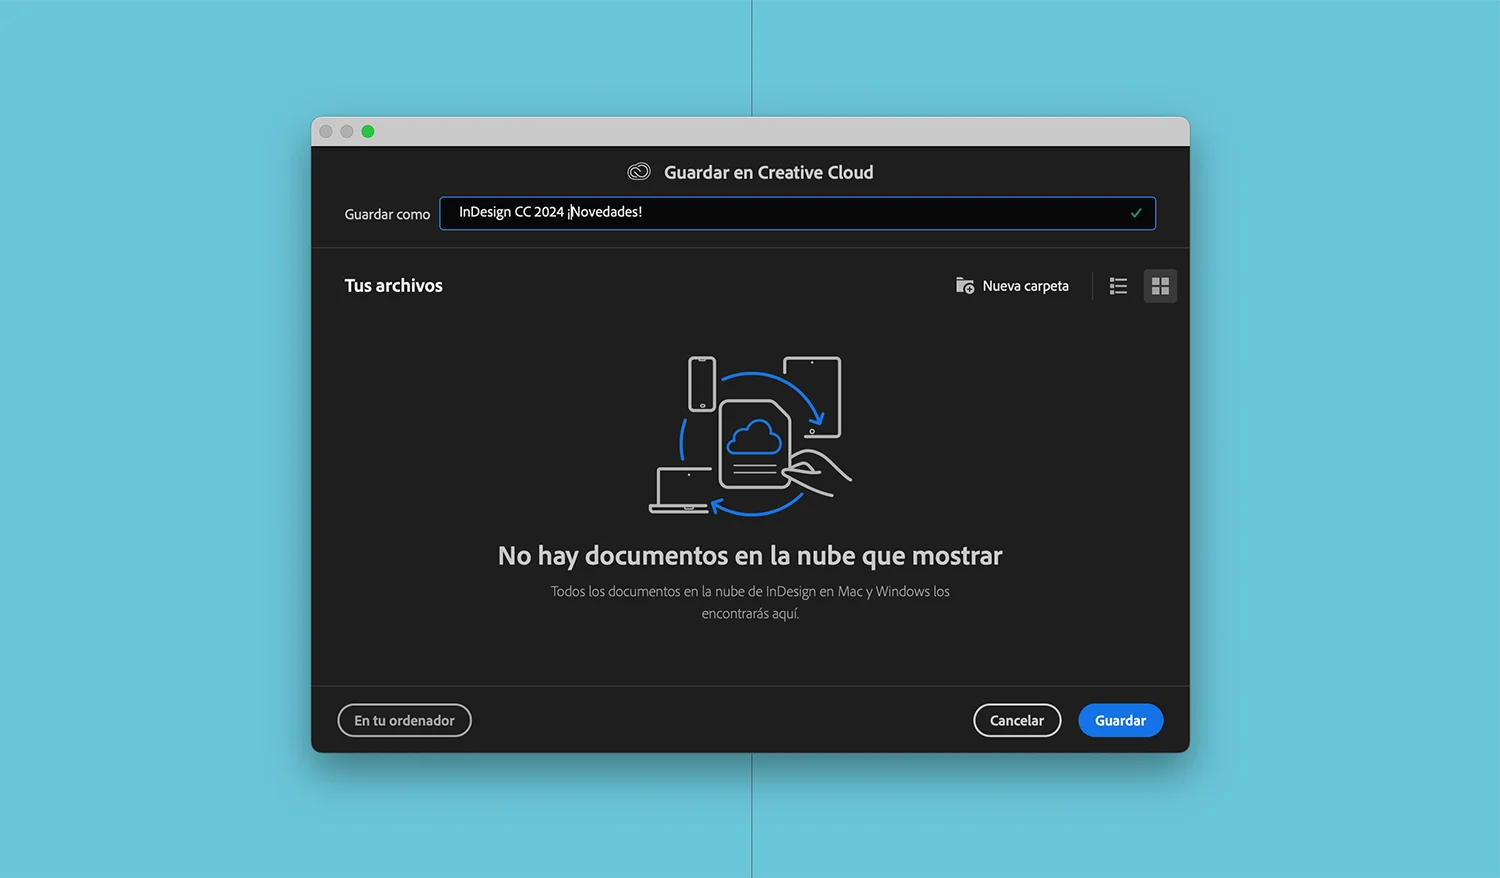Click the green checkmark validating the filename
The width and height of the screenshot is (1500, 878).
1135,212
